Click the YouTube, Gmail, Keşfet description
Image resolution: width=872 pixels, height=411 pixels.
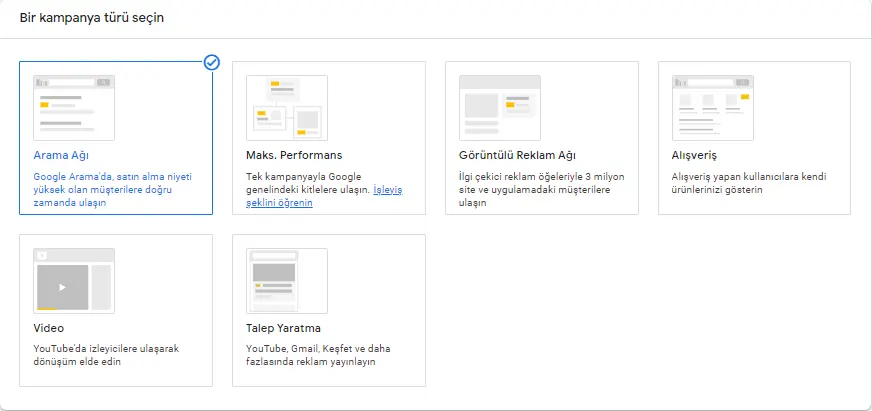318,355
